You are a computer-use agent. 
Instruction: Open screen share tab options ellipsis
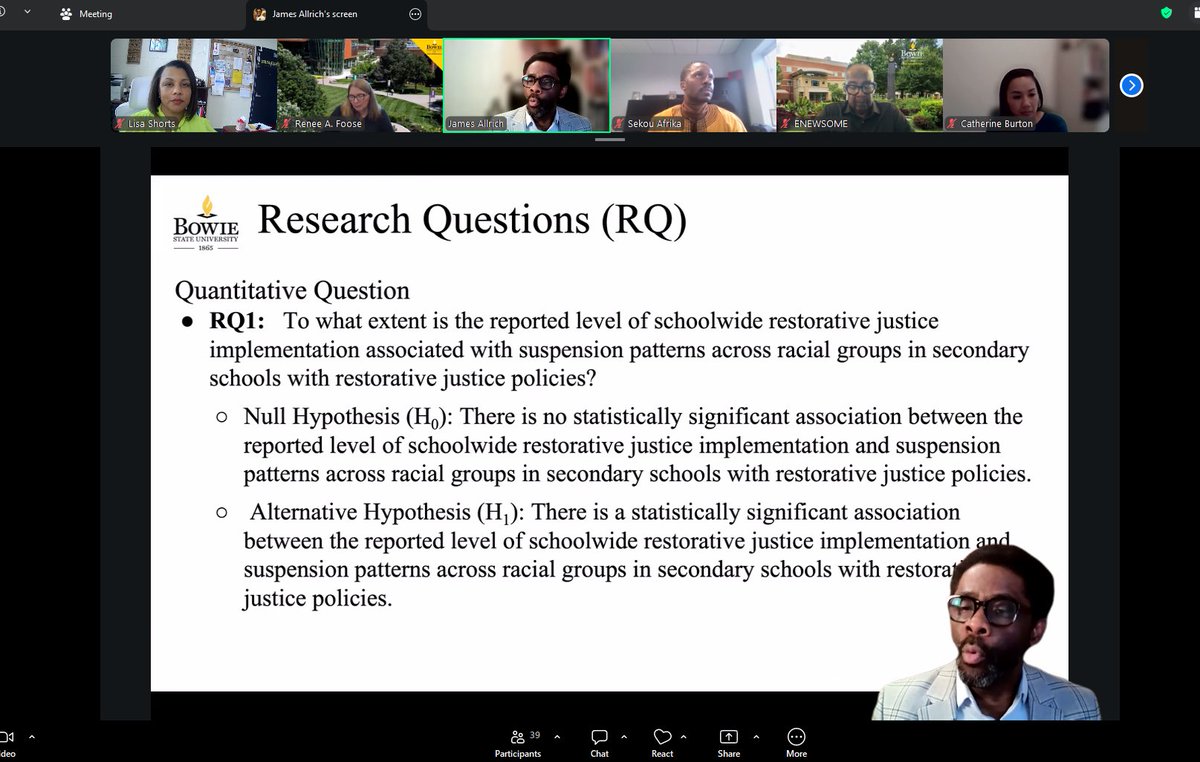coord(415,14)
